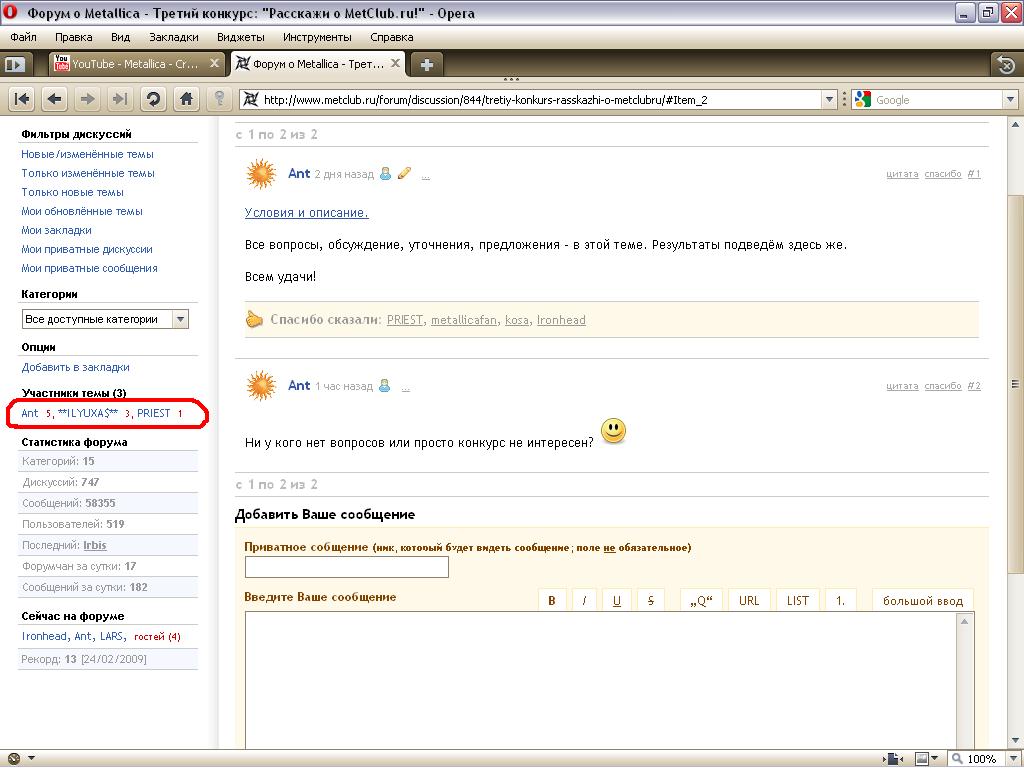Image resolution: width=1024 pixels, height=768 pixels.
Task: Expand the 'Все доступные категории' dropdown
Action: [x=180, y=319]
